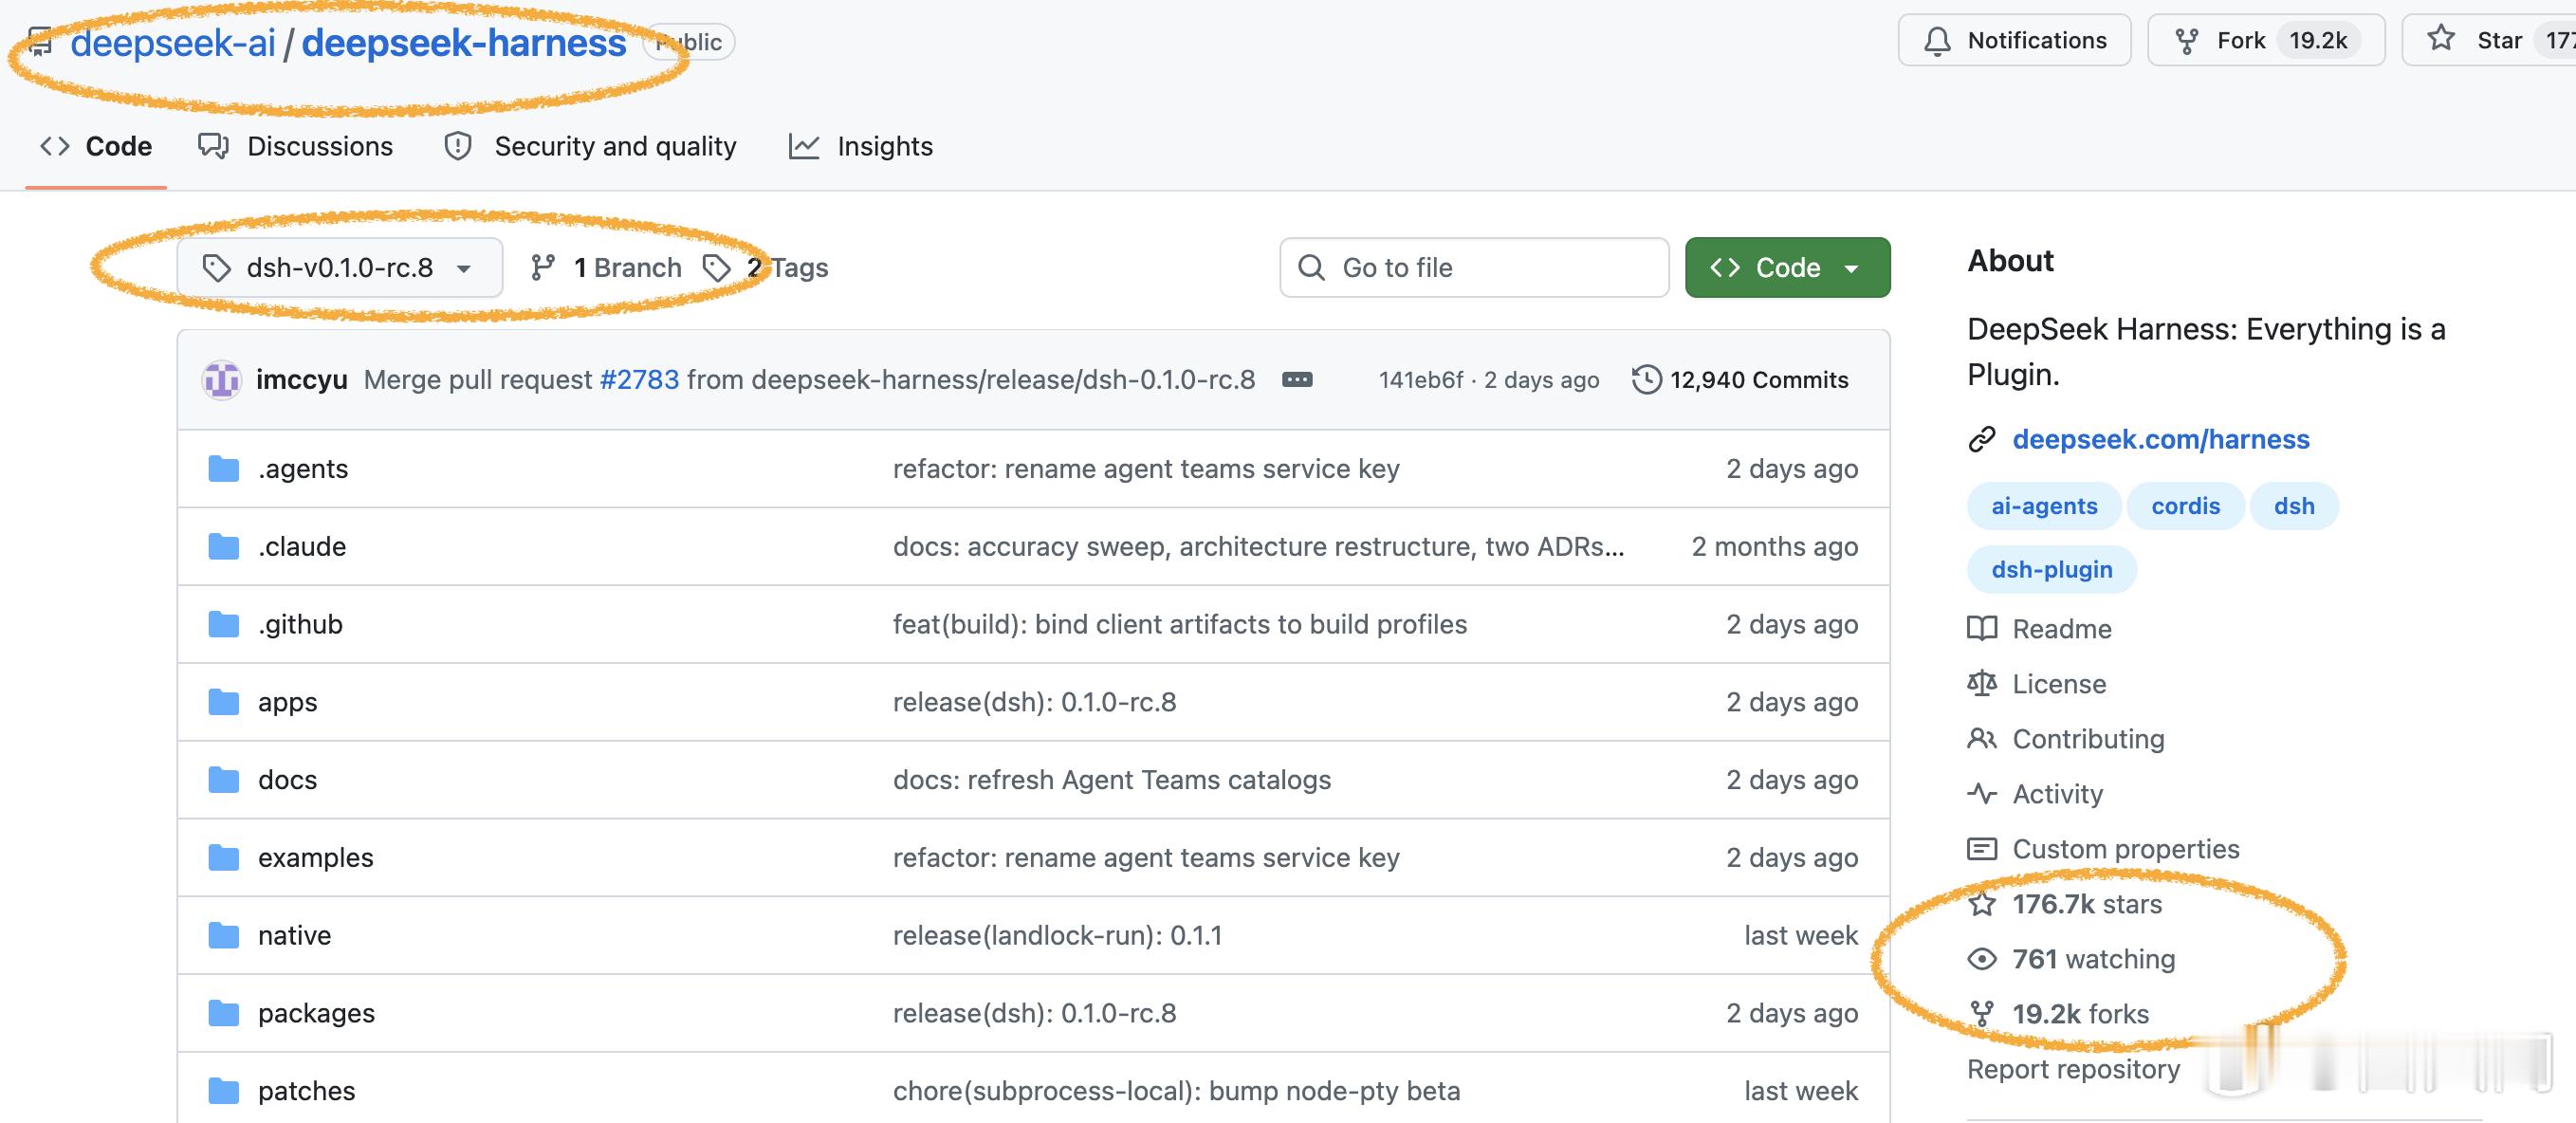Click the folder icon beside .agents
The image size is (2576, 1123).
click(x=223, y=469)
